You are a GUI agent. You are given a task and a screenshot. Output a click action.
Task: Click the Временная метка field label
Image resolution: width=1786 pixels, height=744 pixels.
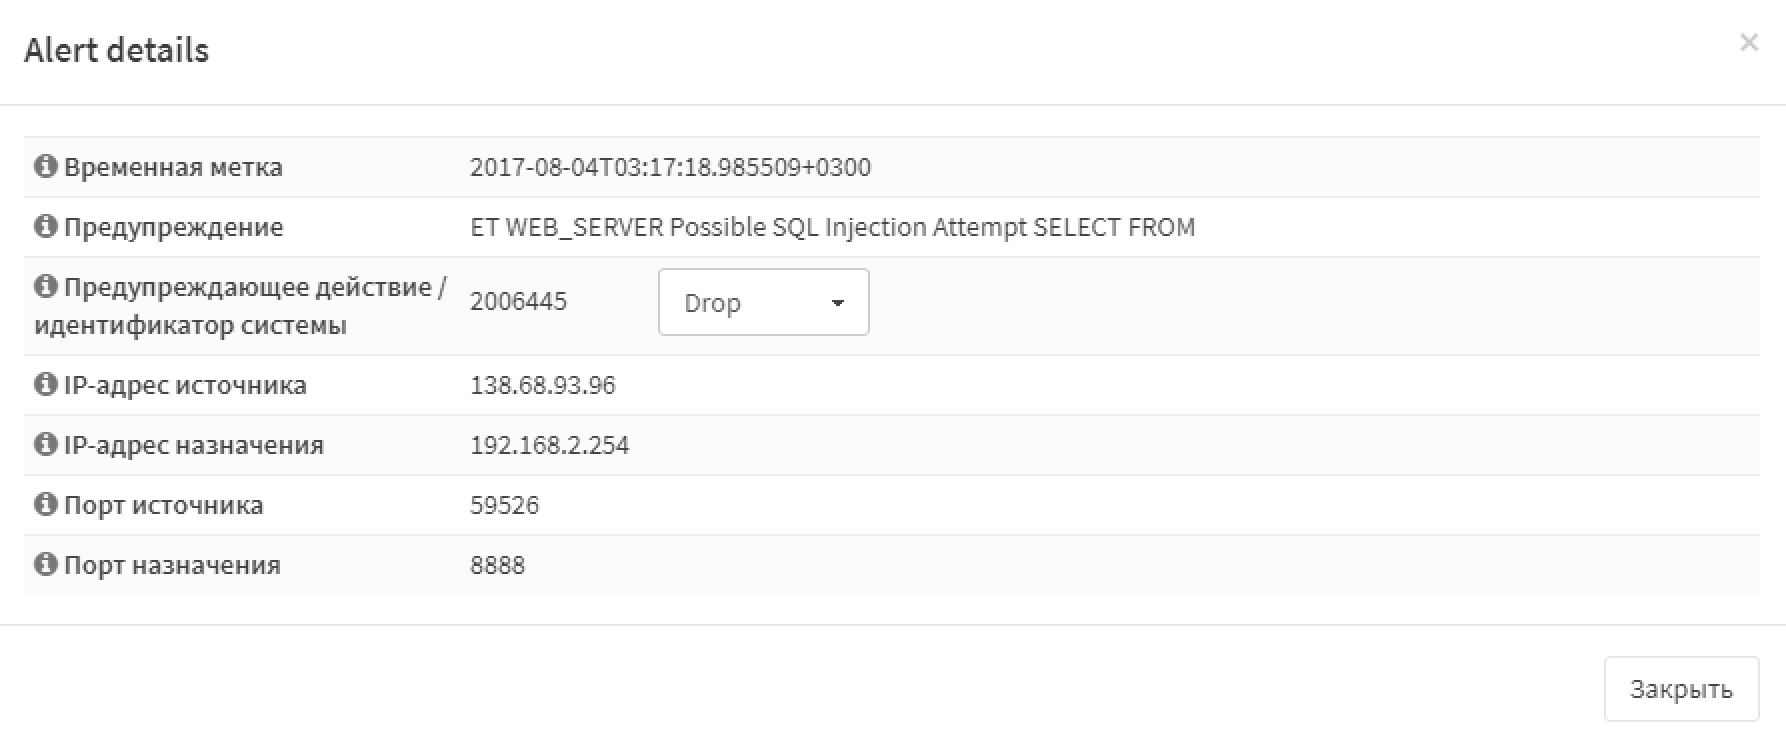(x=173, y=167)
